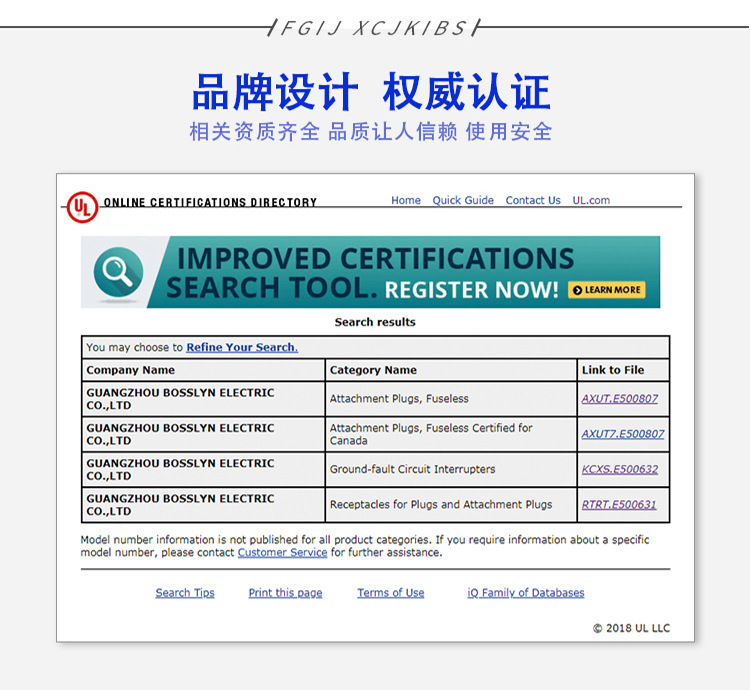The width and height of the screenshot is (750, 690).
Task: Click the Customer Service link
Action: click(282, 552)
